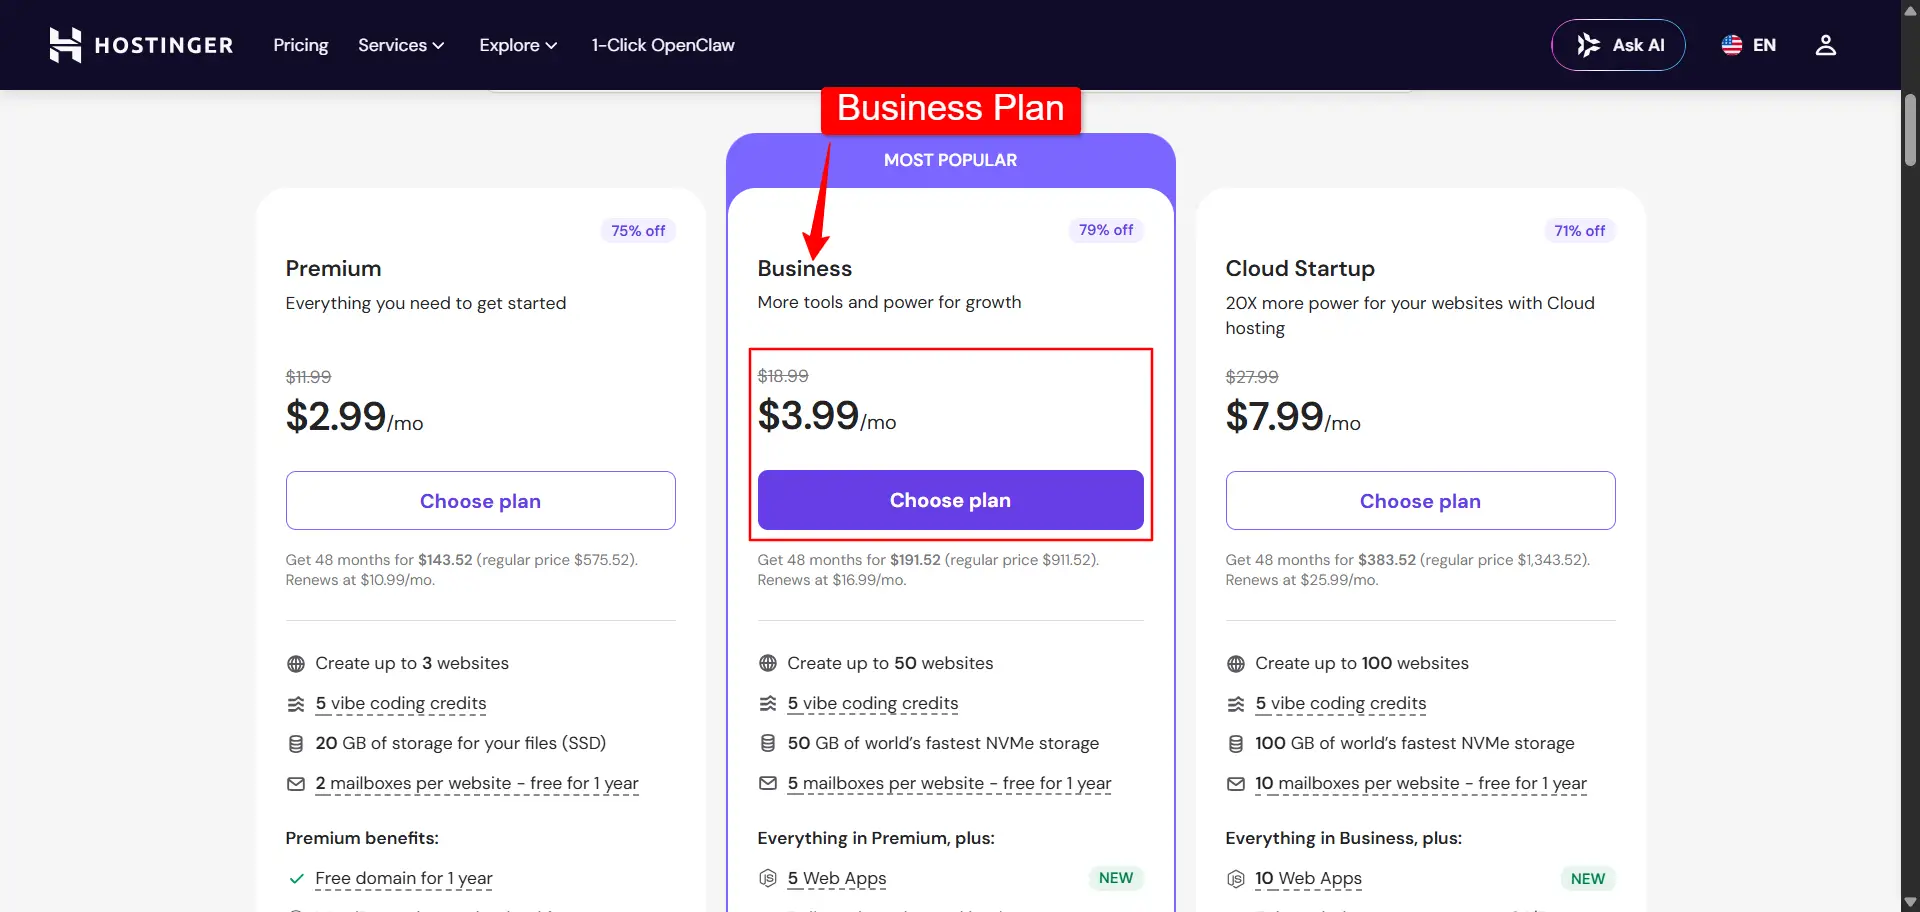Screen dimensions: 1920x912
Task: Expand the Services dropdown menu
Action: (401, 45)
